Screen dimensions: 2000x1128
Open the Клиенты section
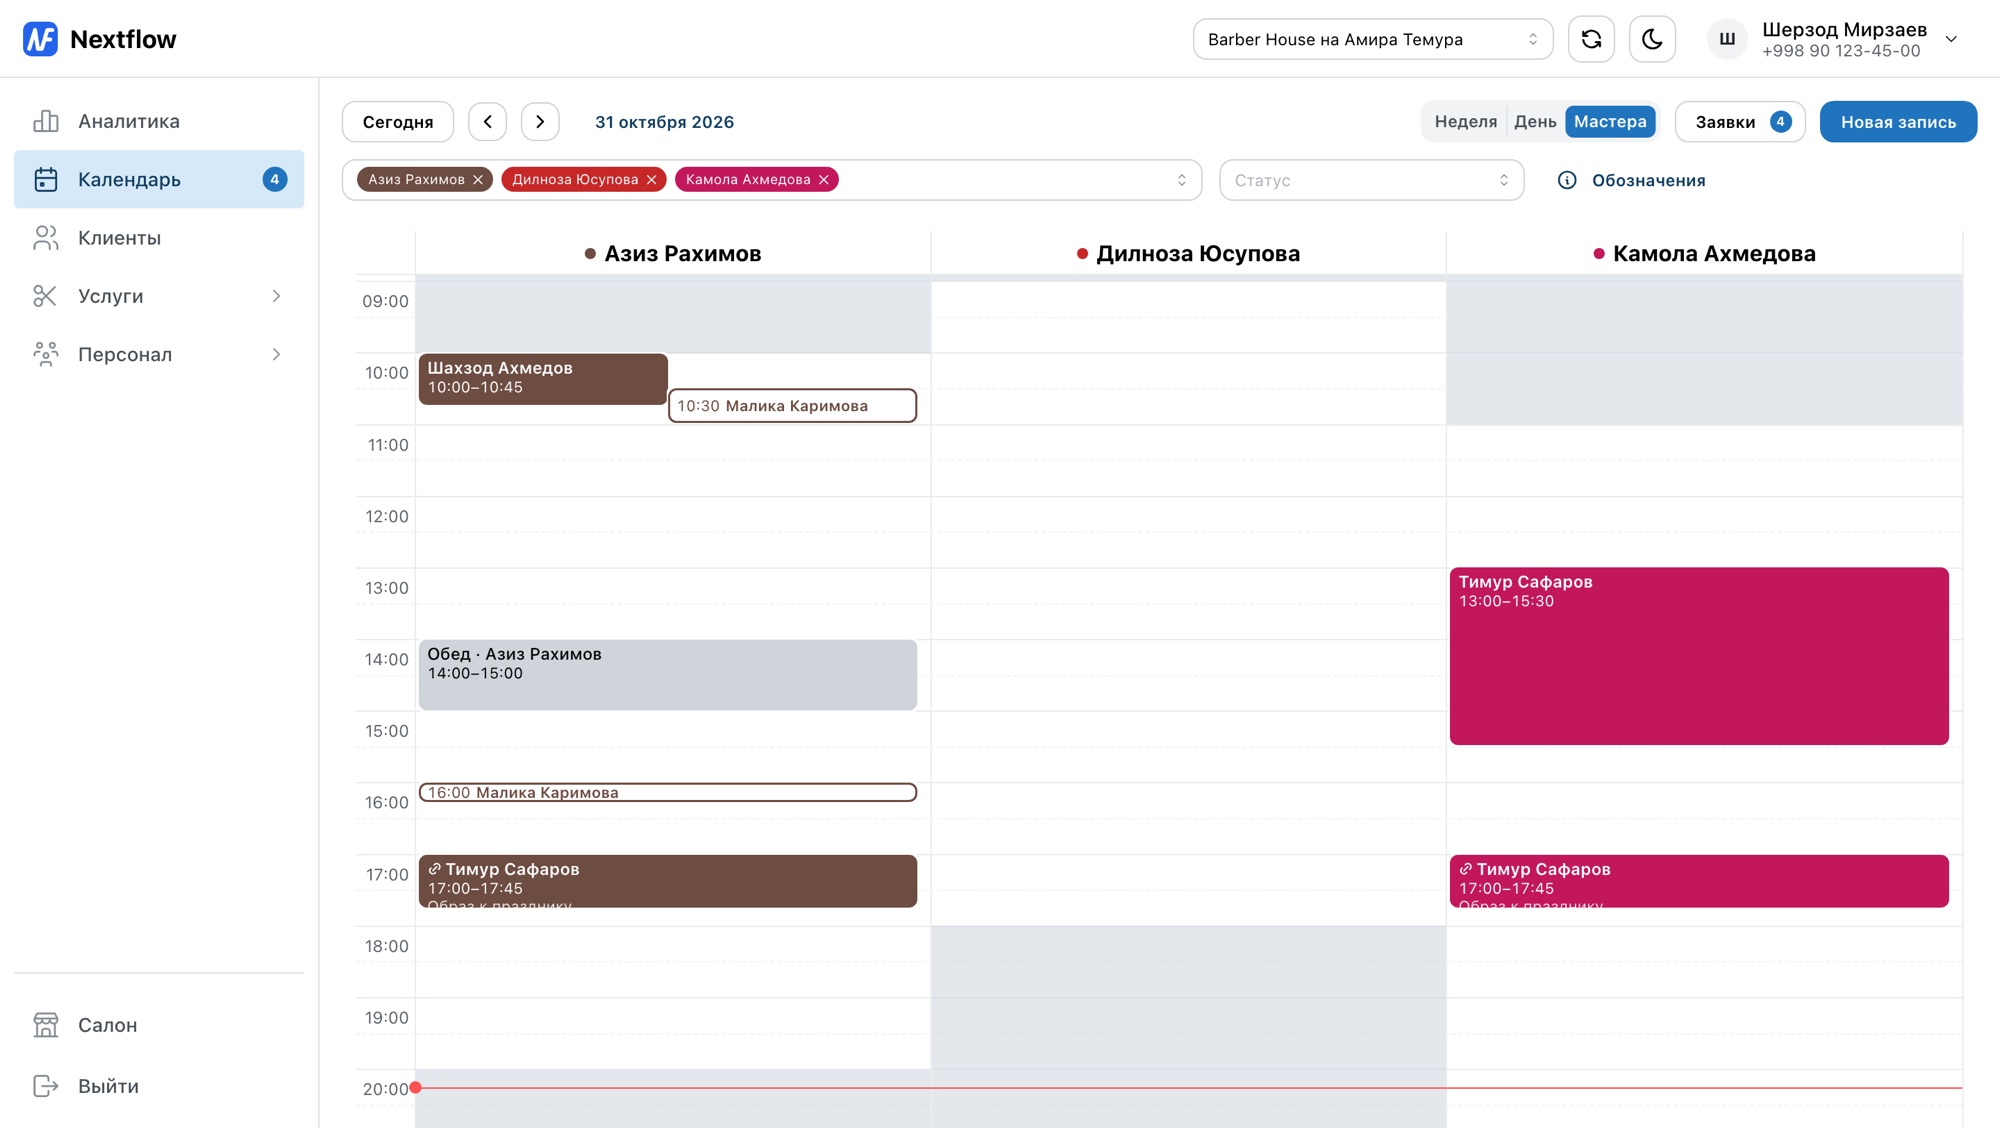pos(159,238)
